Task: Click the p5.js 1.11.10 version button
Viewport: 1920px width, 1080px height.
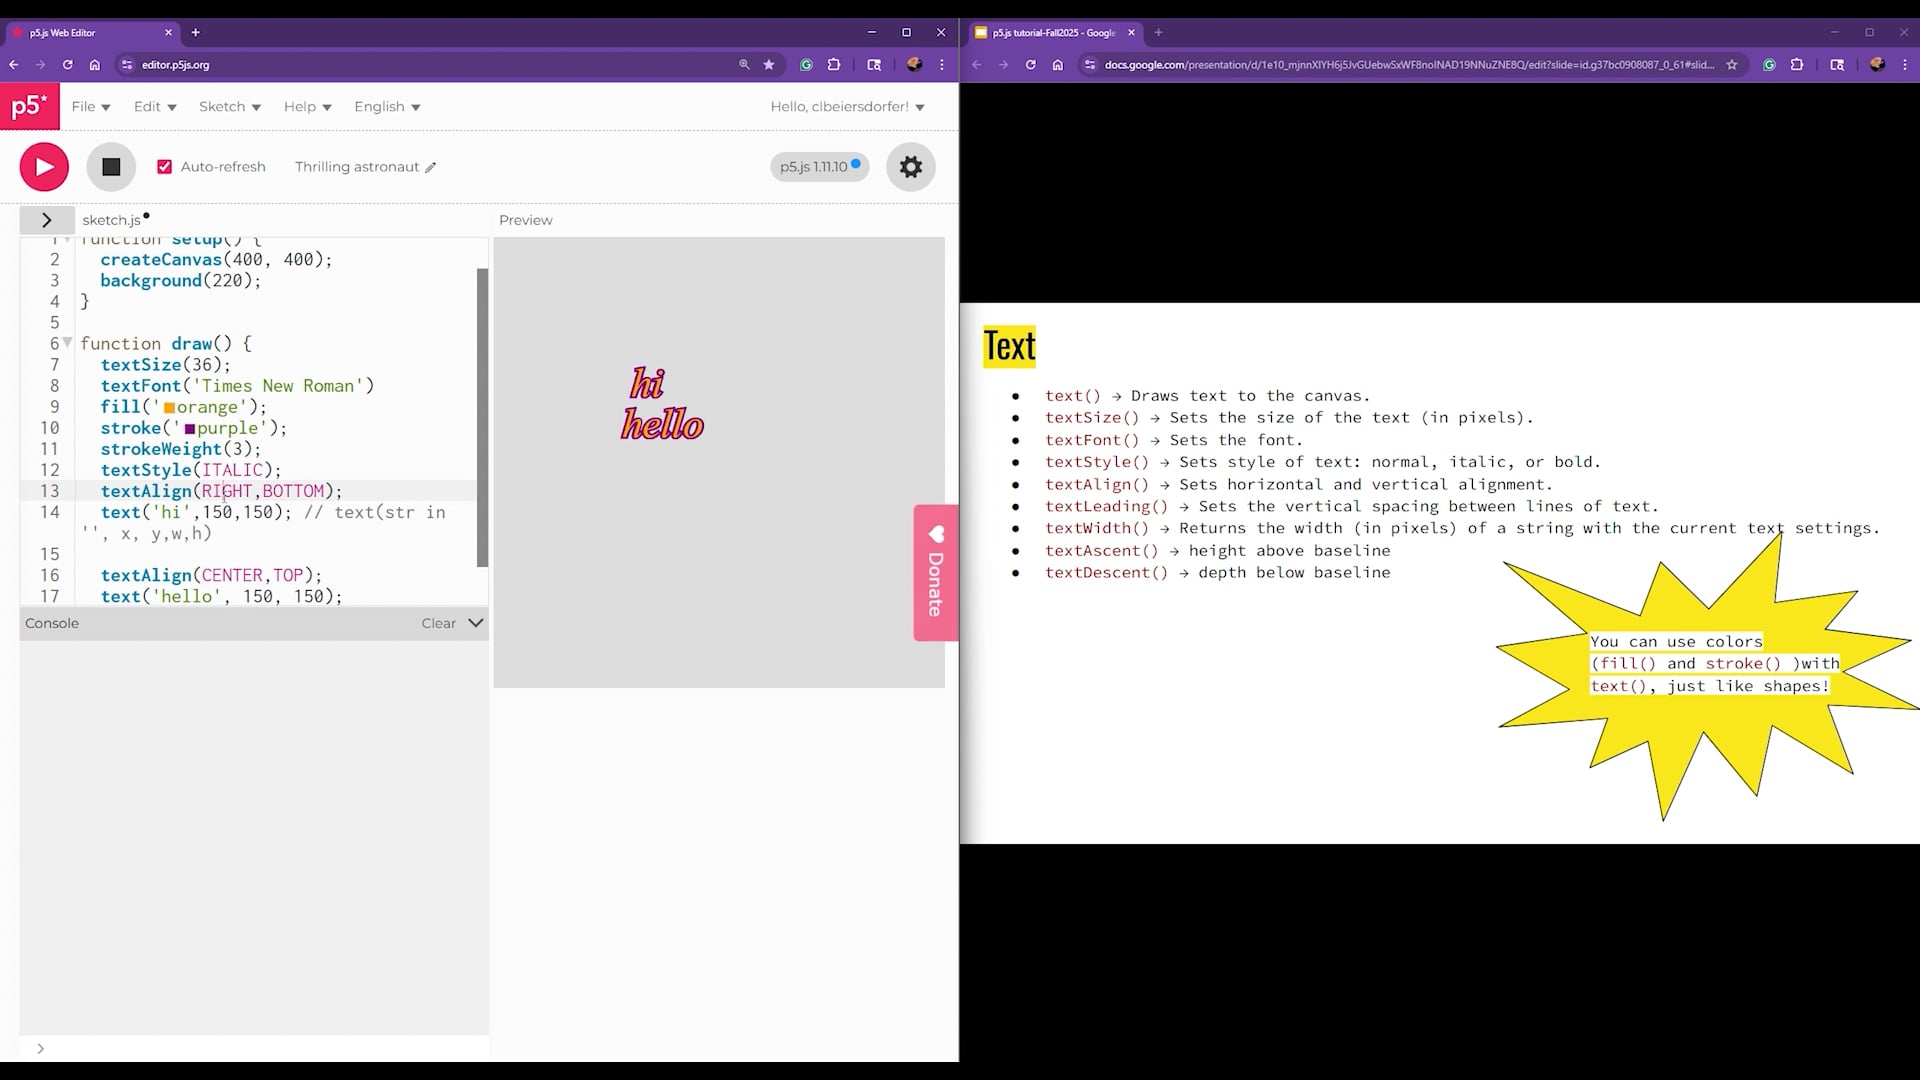Action: 819,167
